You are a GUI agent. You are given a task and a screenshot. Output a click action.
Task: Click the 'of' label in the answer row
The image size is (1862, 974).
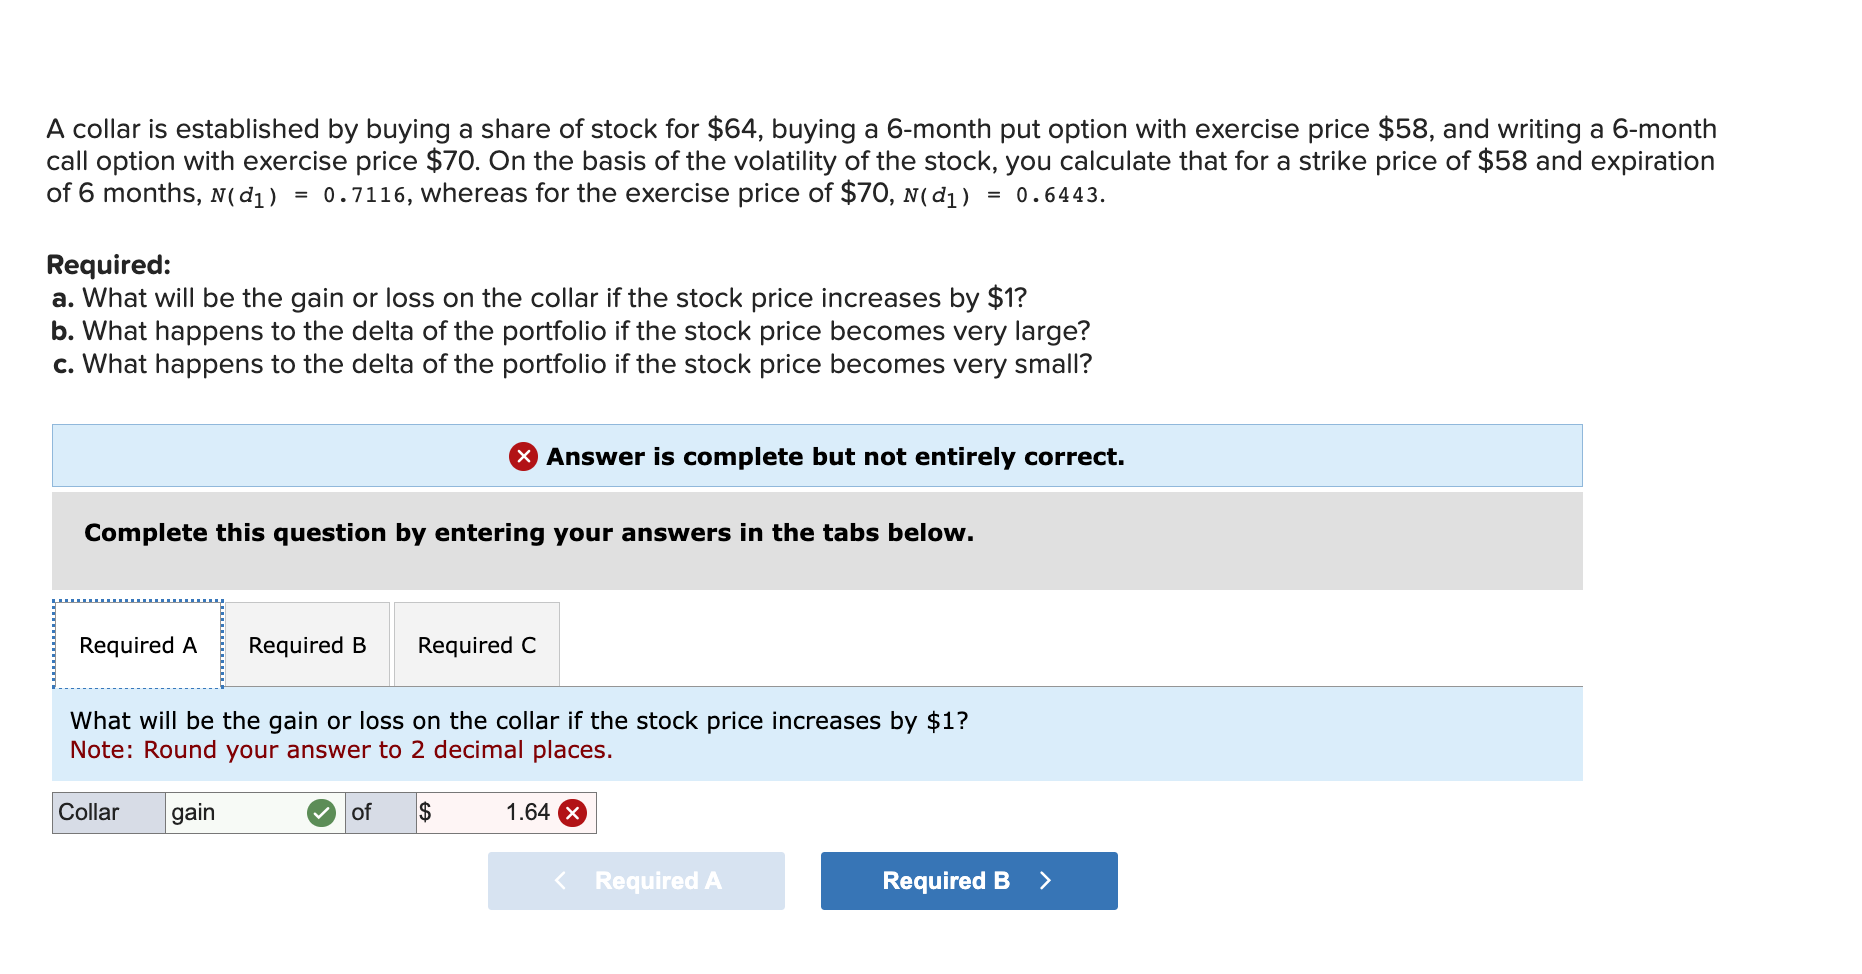coord(363,813)
